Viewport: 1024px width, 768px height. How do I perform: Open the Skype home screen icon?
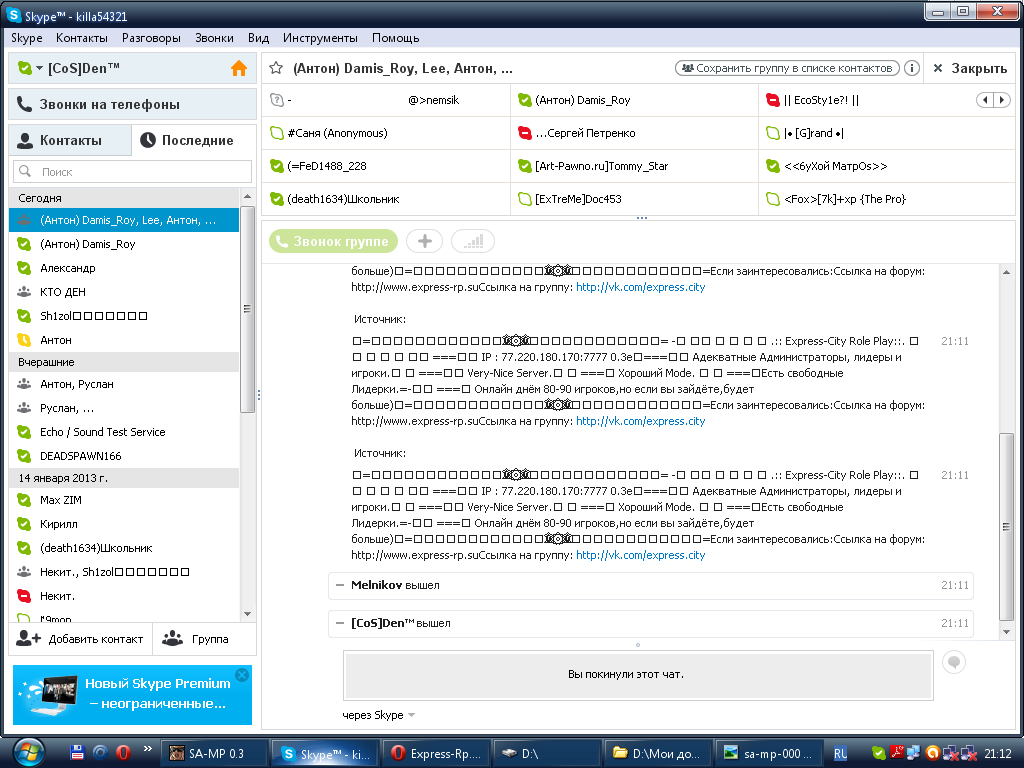coord(239,68)
